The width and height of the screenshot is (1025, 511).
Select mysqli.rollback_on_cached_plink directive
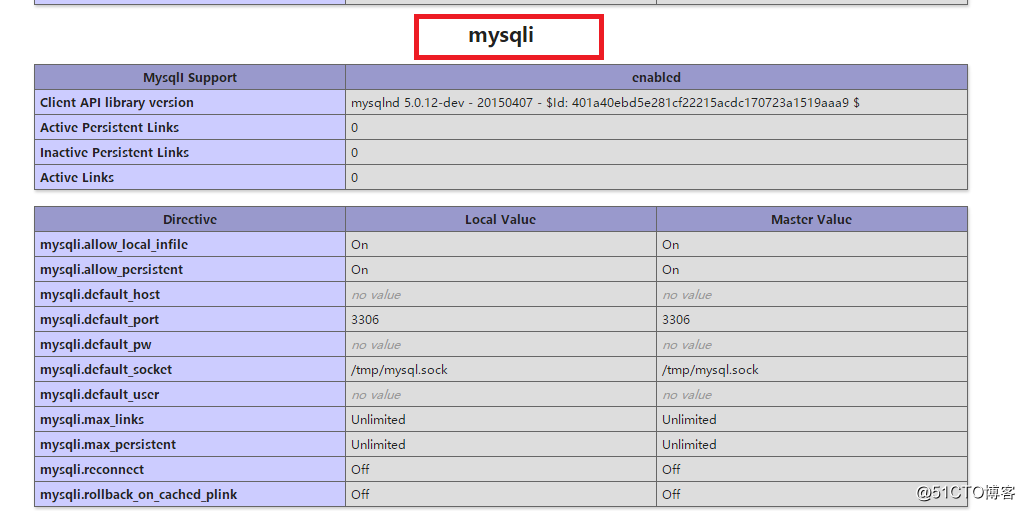point(139,494)
